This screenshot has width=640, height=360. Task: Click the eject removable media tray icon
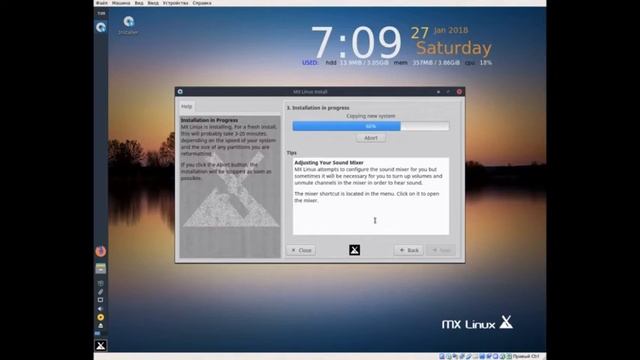click(100, 326)
